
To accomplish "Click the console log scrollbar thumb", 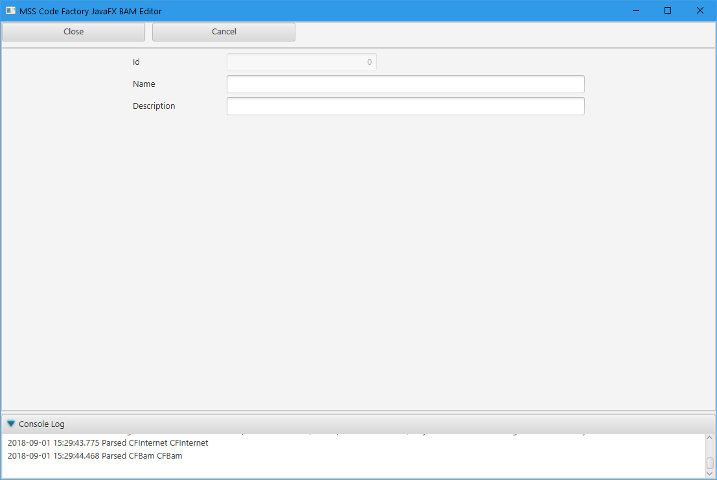I will [x=710, y=463].
